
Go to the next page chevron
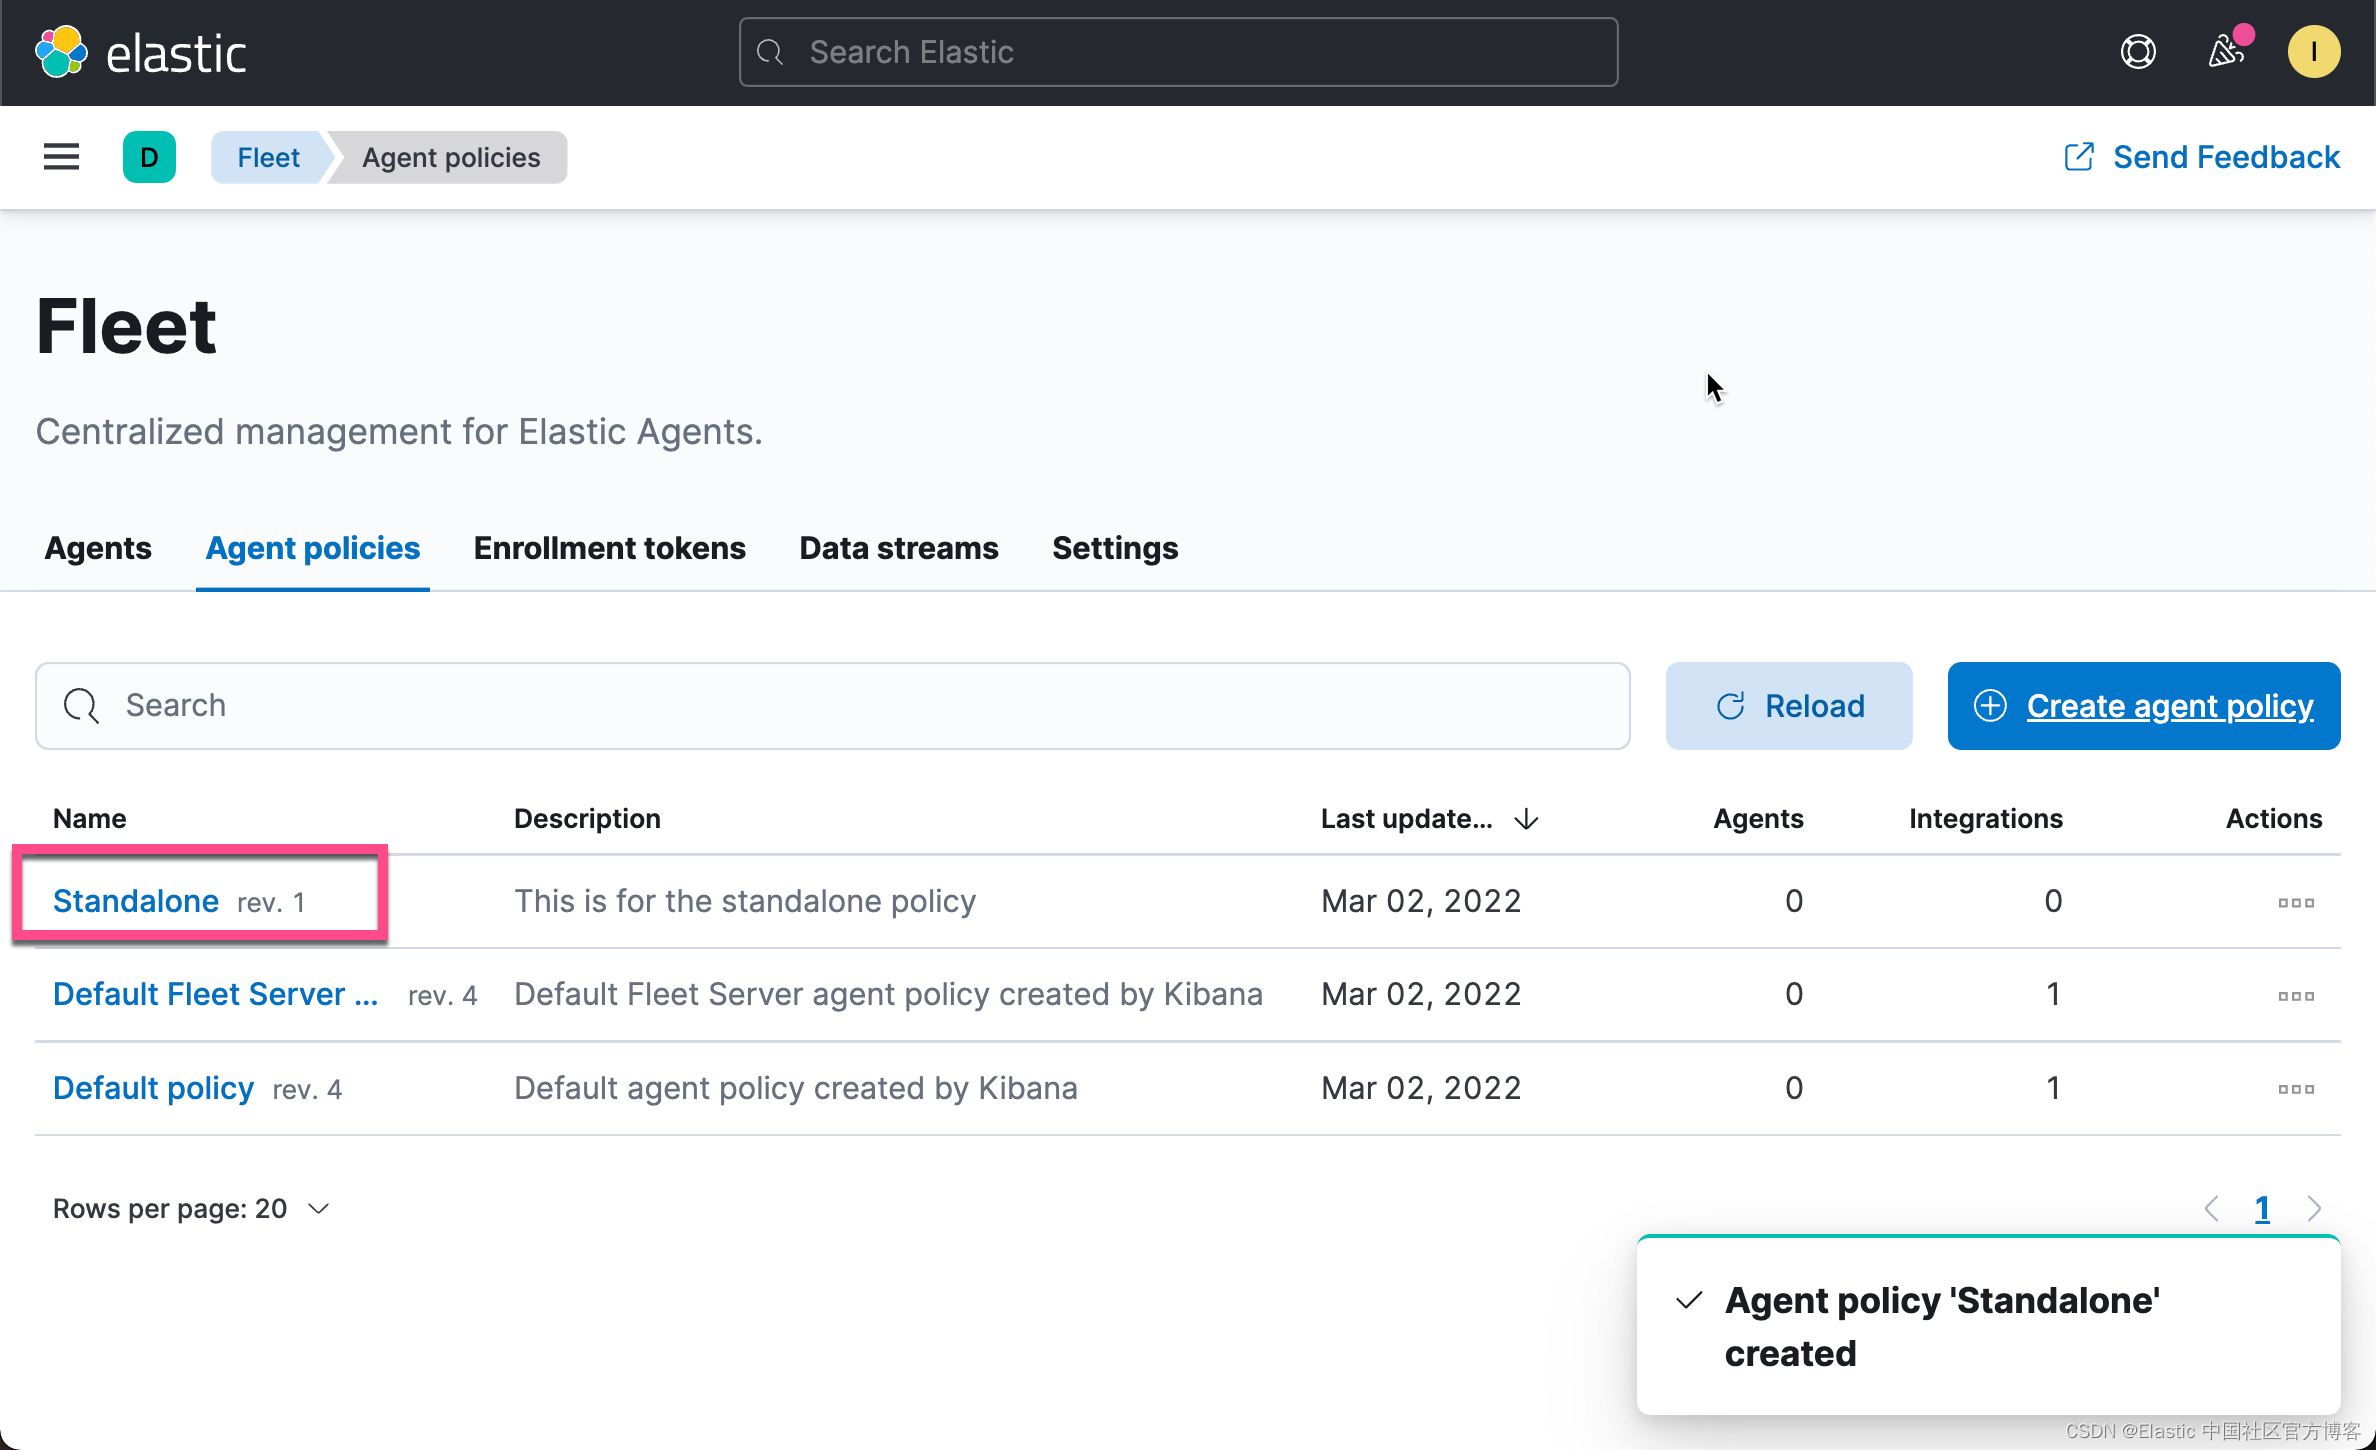(2314, 1209)
